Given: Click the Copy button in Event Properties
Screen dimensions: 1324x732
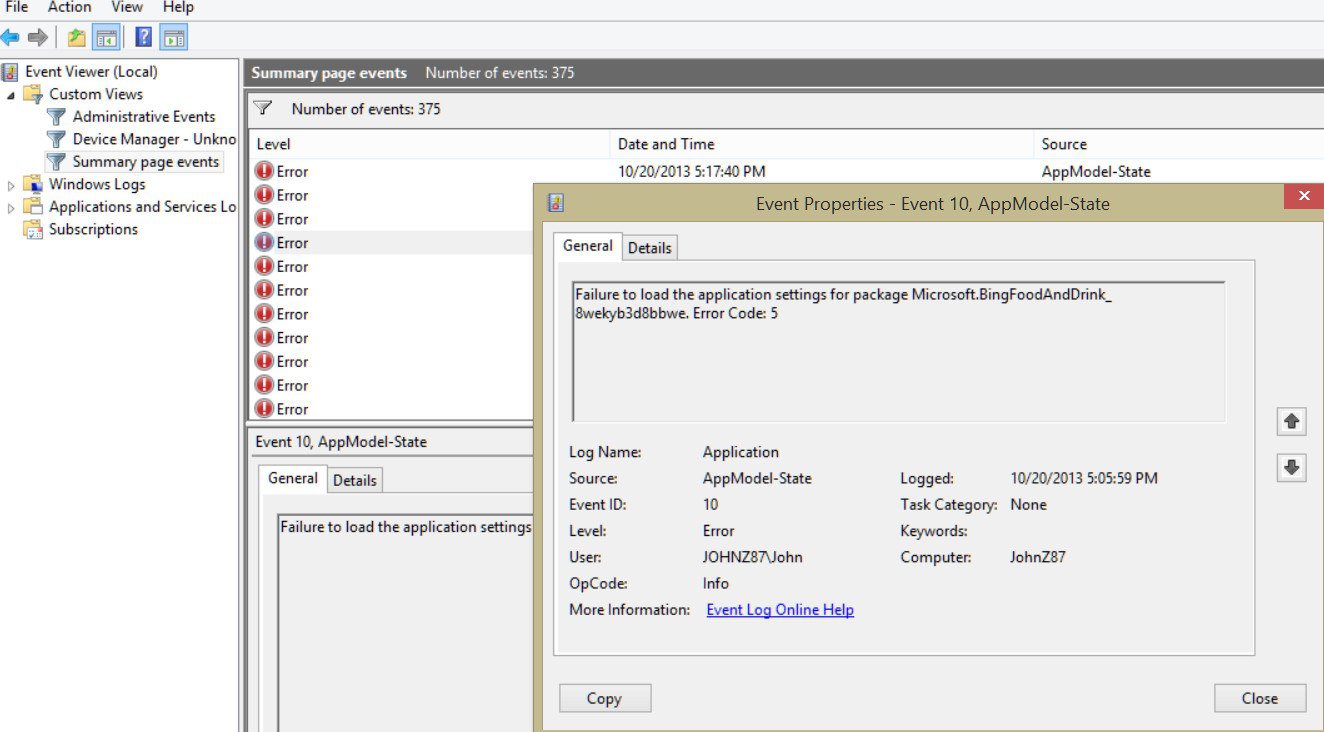Looking at the screenshot, I should (x=604, y=697).
